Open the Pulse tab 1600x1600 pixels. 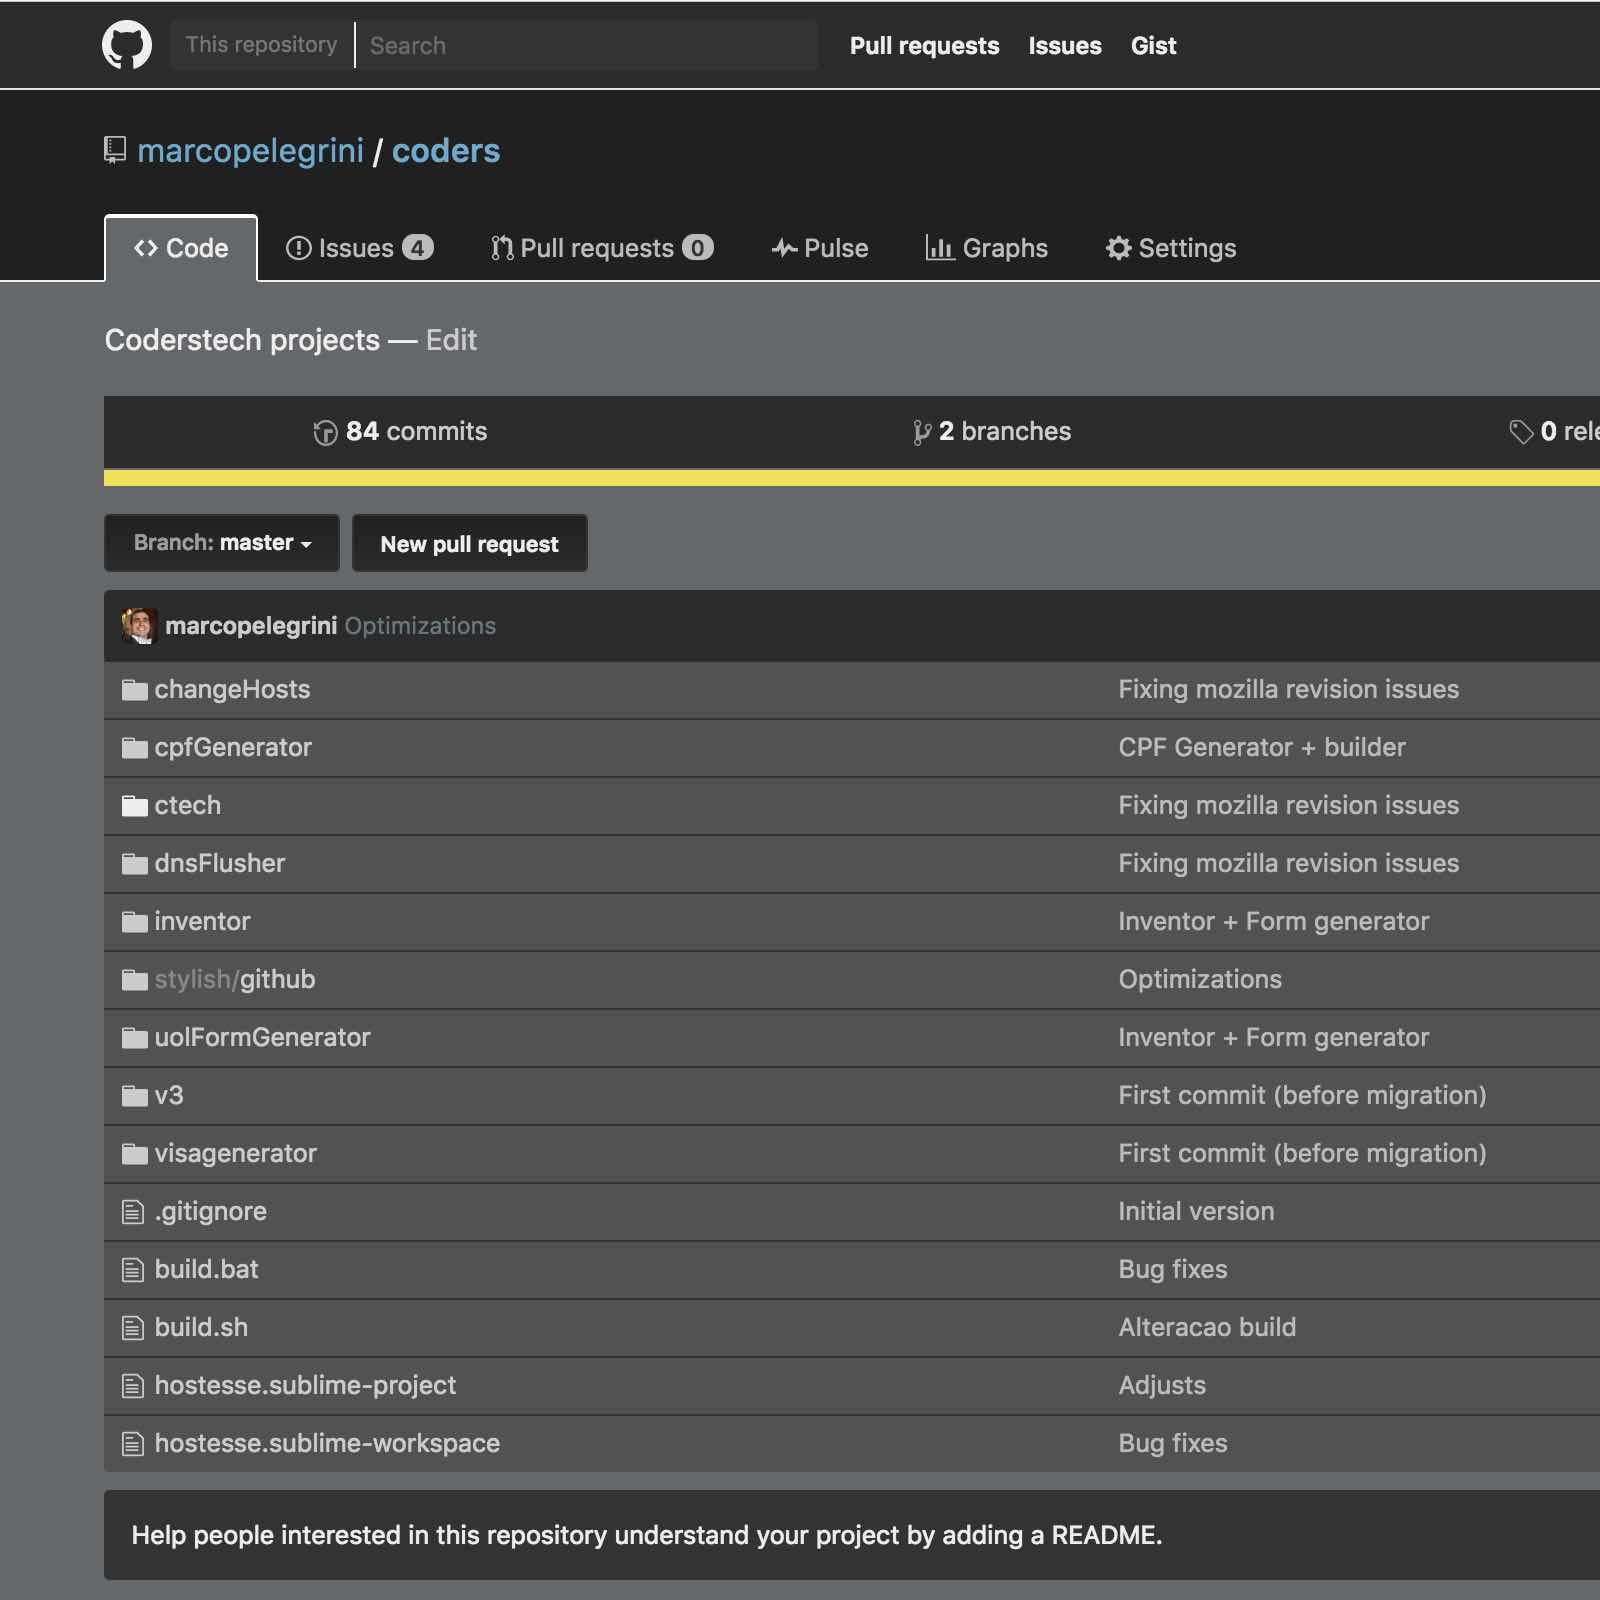point(820,248)
